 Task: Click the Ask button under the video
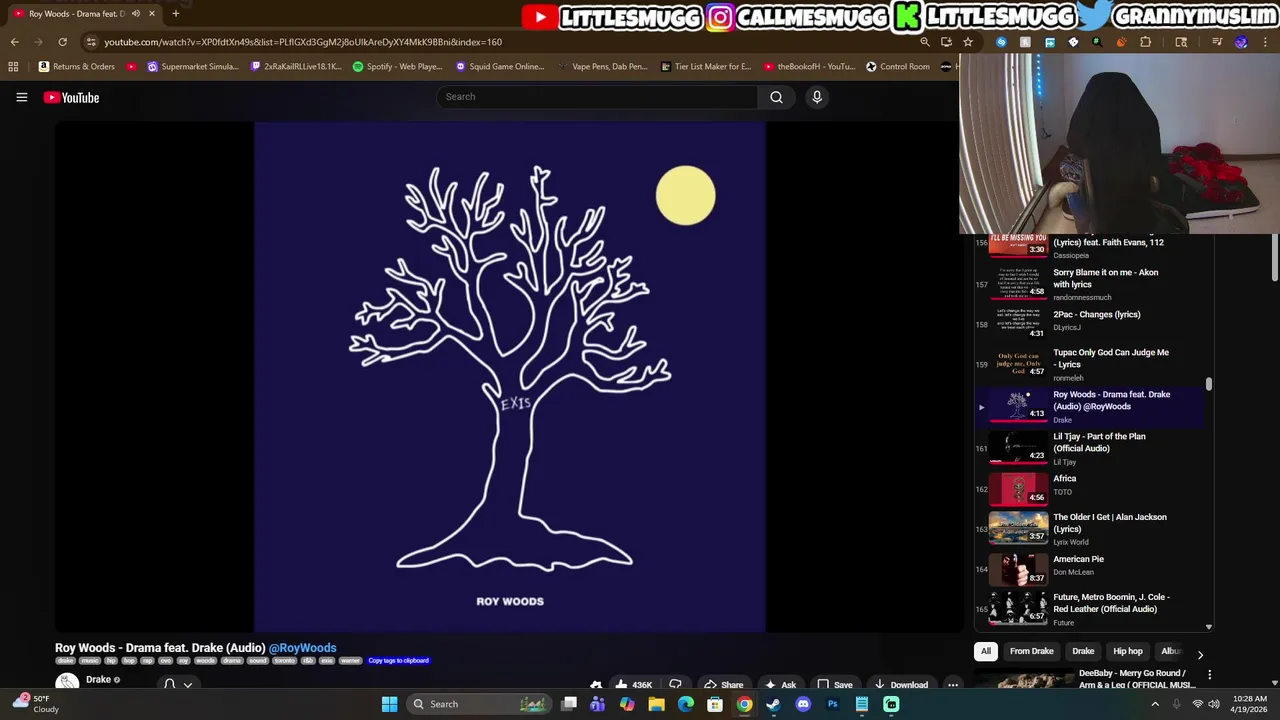[780, 685]
